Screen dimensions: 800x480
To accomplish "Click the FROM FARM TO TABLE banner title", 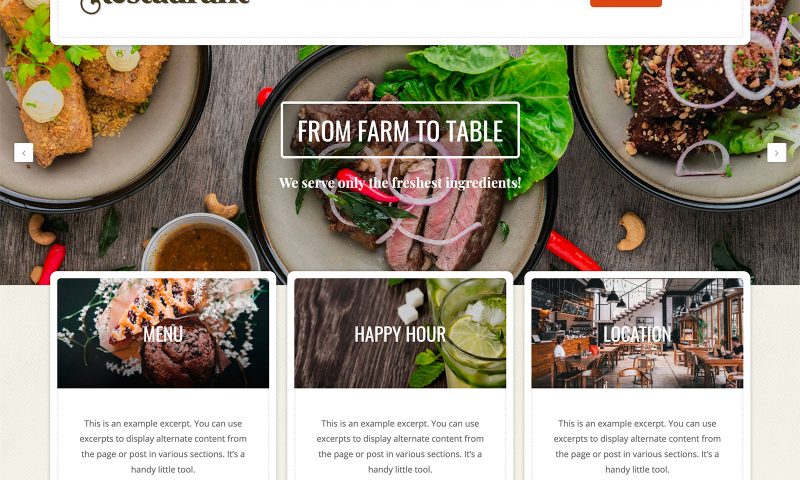I will 400,131.
